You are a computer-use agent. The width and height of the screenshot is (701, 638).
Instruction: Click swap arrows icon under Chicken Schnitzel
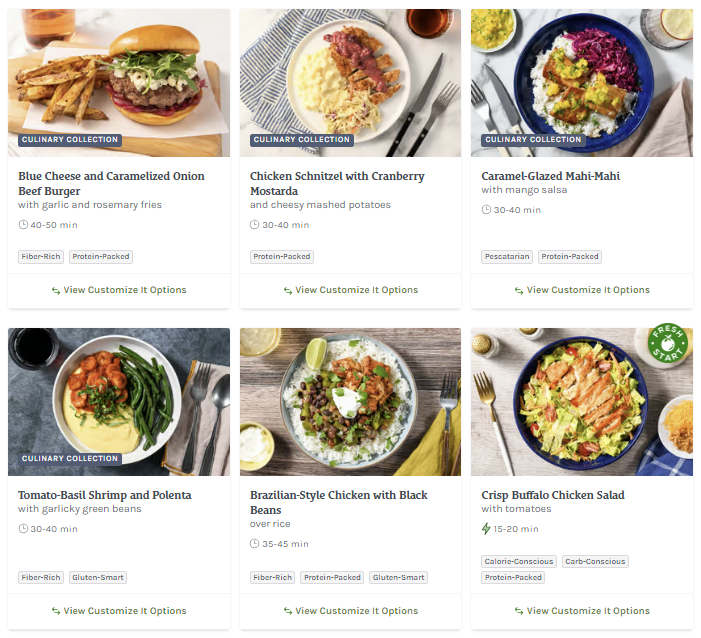point(288,291)
